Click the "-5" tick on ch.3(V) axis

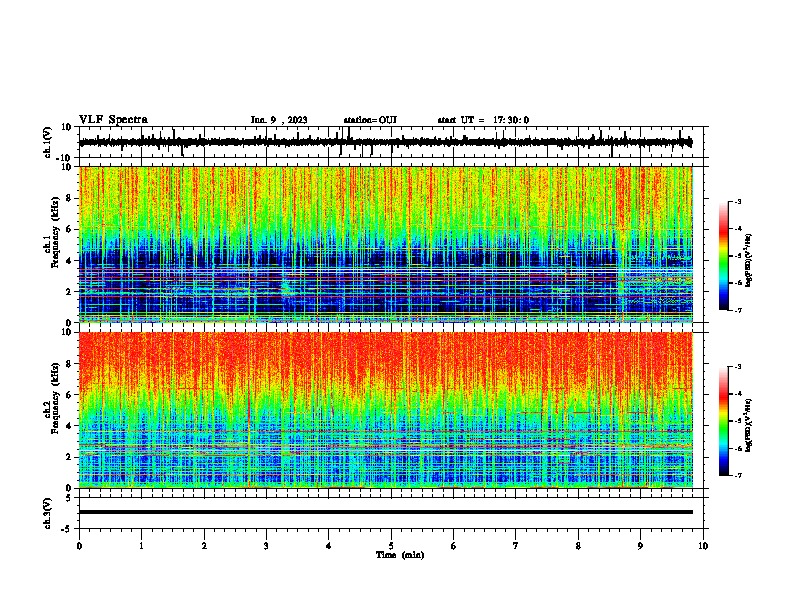point(68,529)
